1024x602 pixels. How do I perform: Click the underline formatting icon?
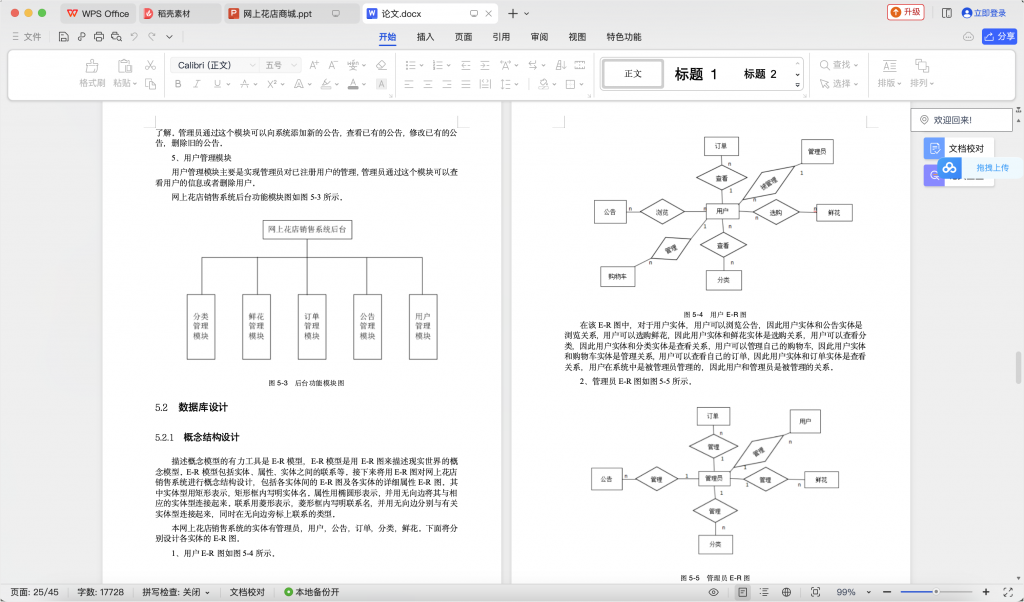tap(218, 84)
